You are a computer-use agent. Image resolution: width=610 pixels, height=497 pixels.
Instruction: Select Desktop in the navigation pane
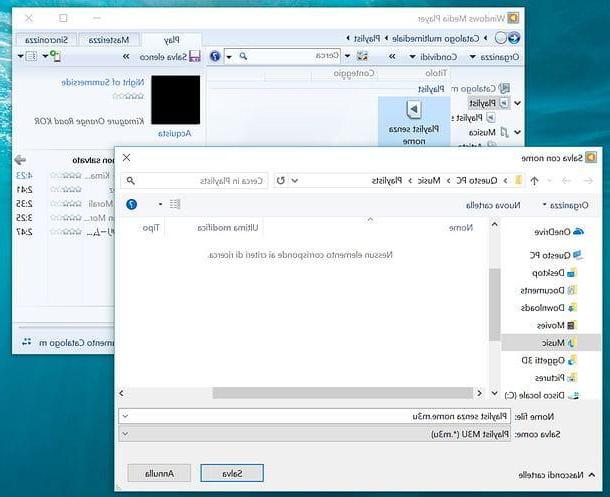(x=554, y=273)
